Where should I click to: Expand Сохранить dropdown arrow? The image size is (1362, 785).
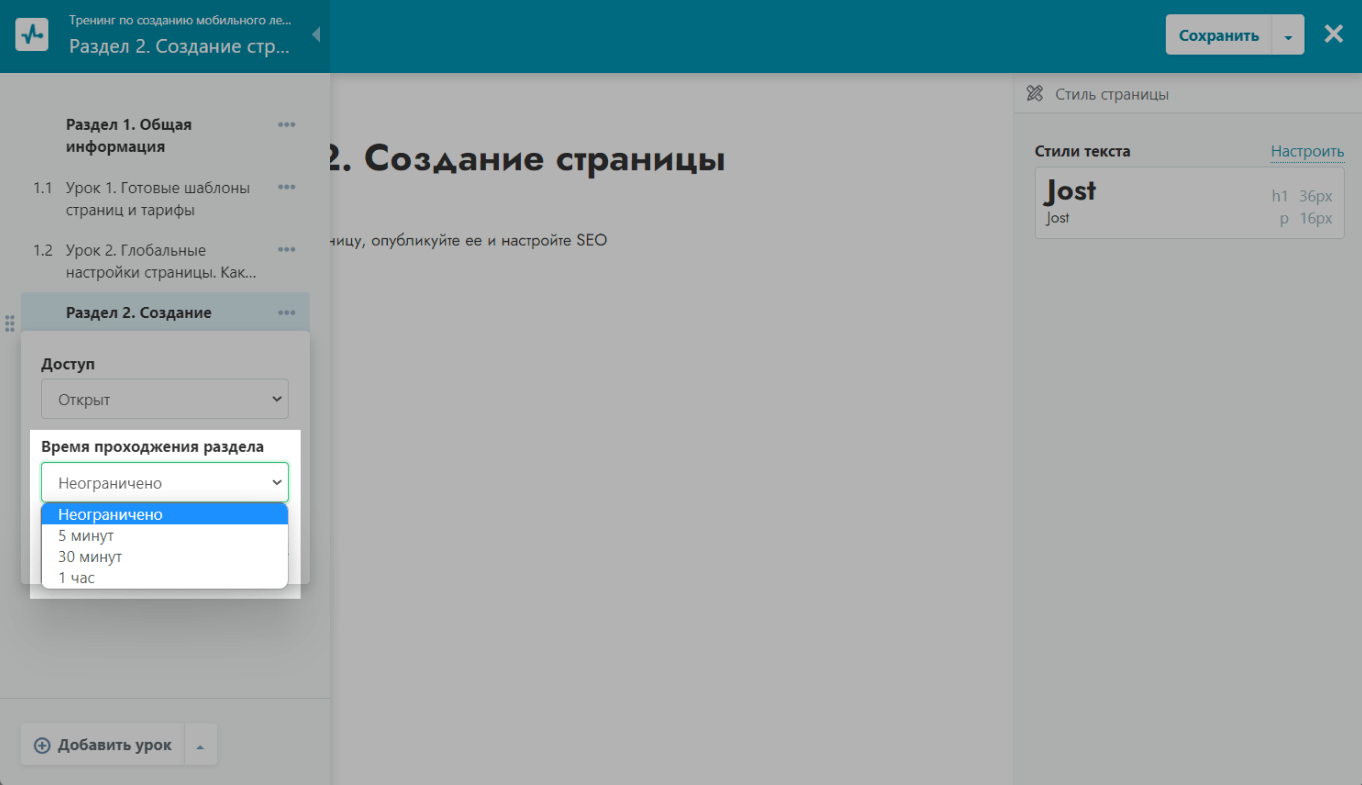tap(1288, 36)
